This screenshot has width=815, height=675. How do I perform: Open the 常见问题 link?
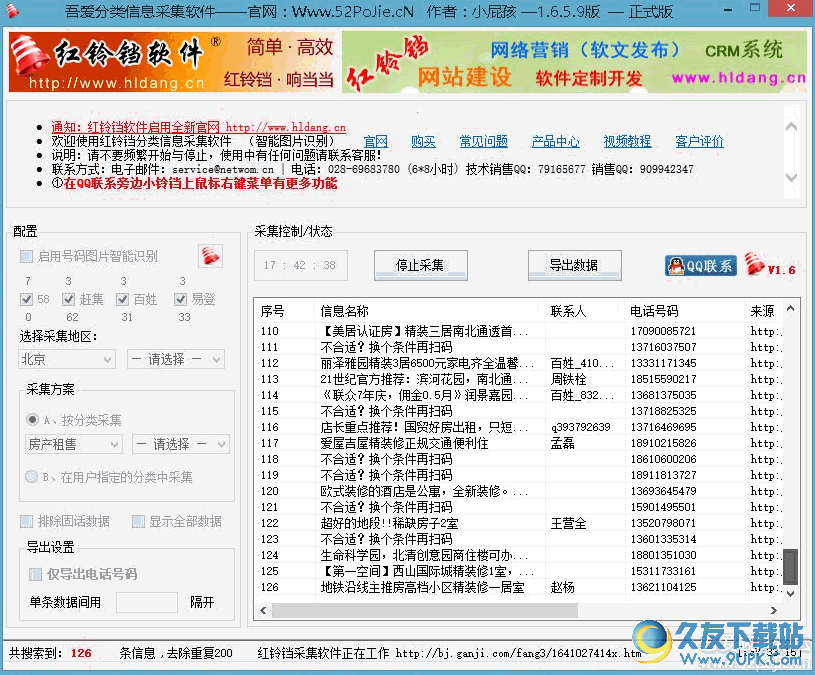tap(483, 141)
